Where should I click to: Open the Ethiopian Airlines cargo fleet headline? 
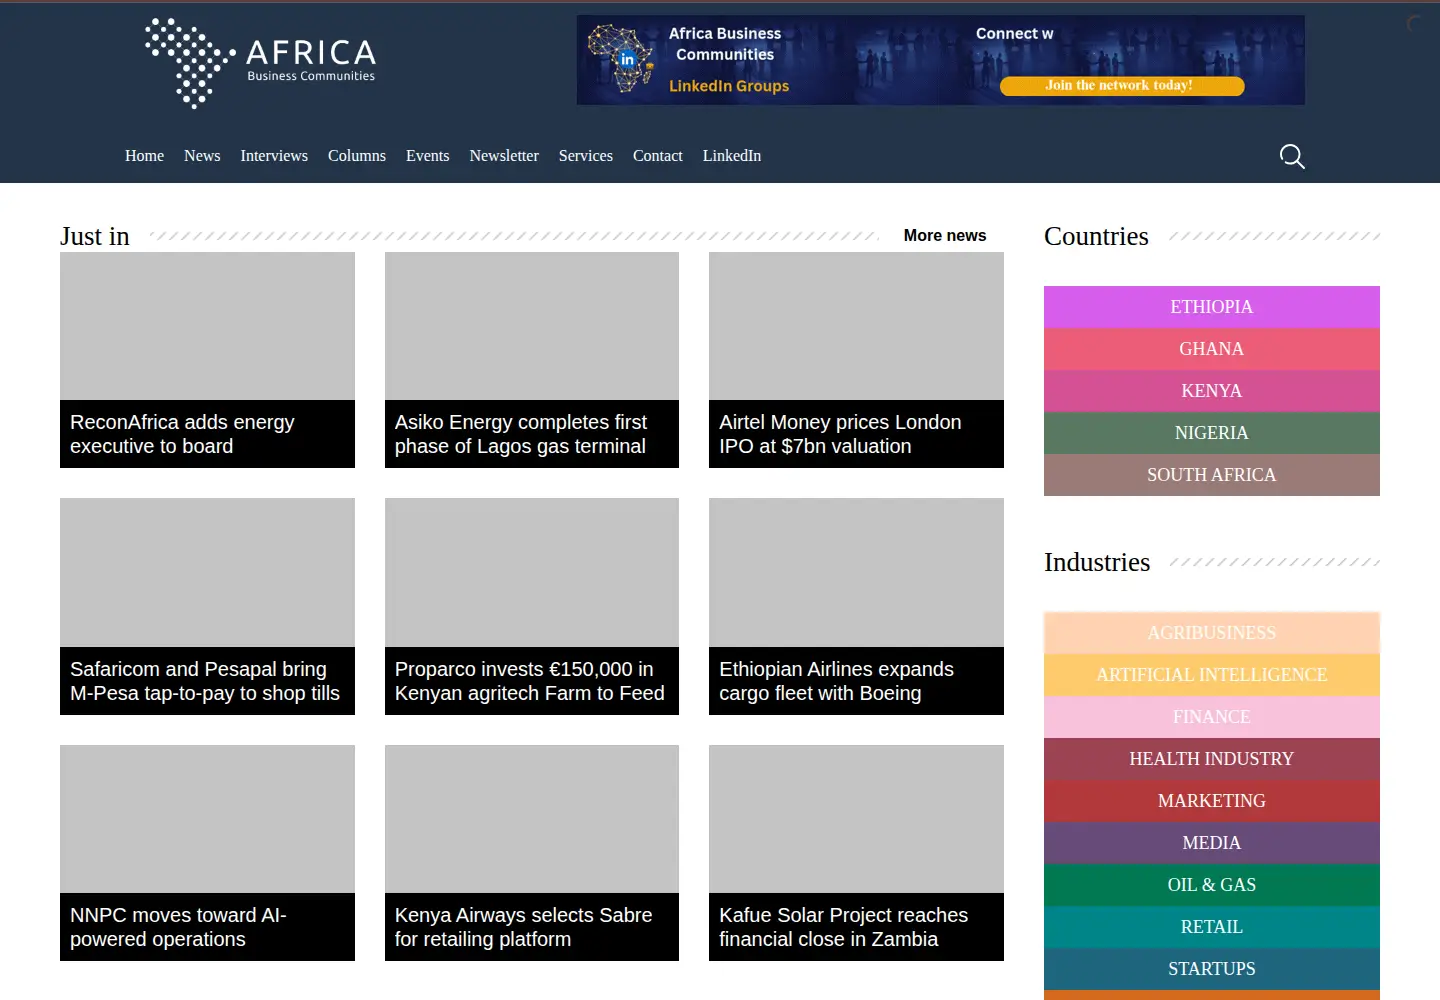coord(856,681)
